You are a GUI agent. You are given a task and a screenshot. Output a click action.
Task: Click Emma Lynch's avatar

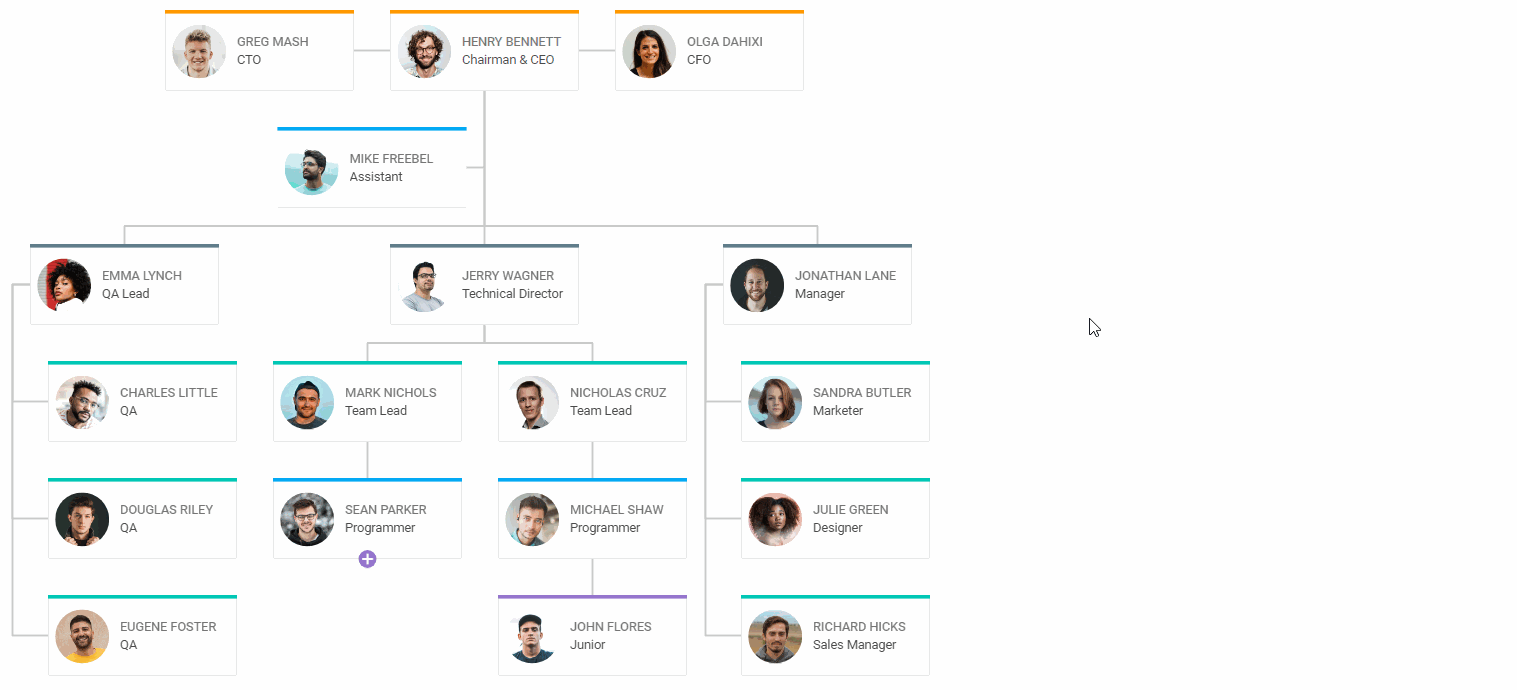click(64, 286)
